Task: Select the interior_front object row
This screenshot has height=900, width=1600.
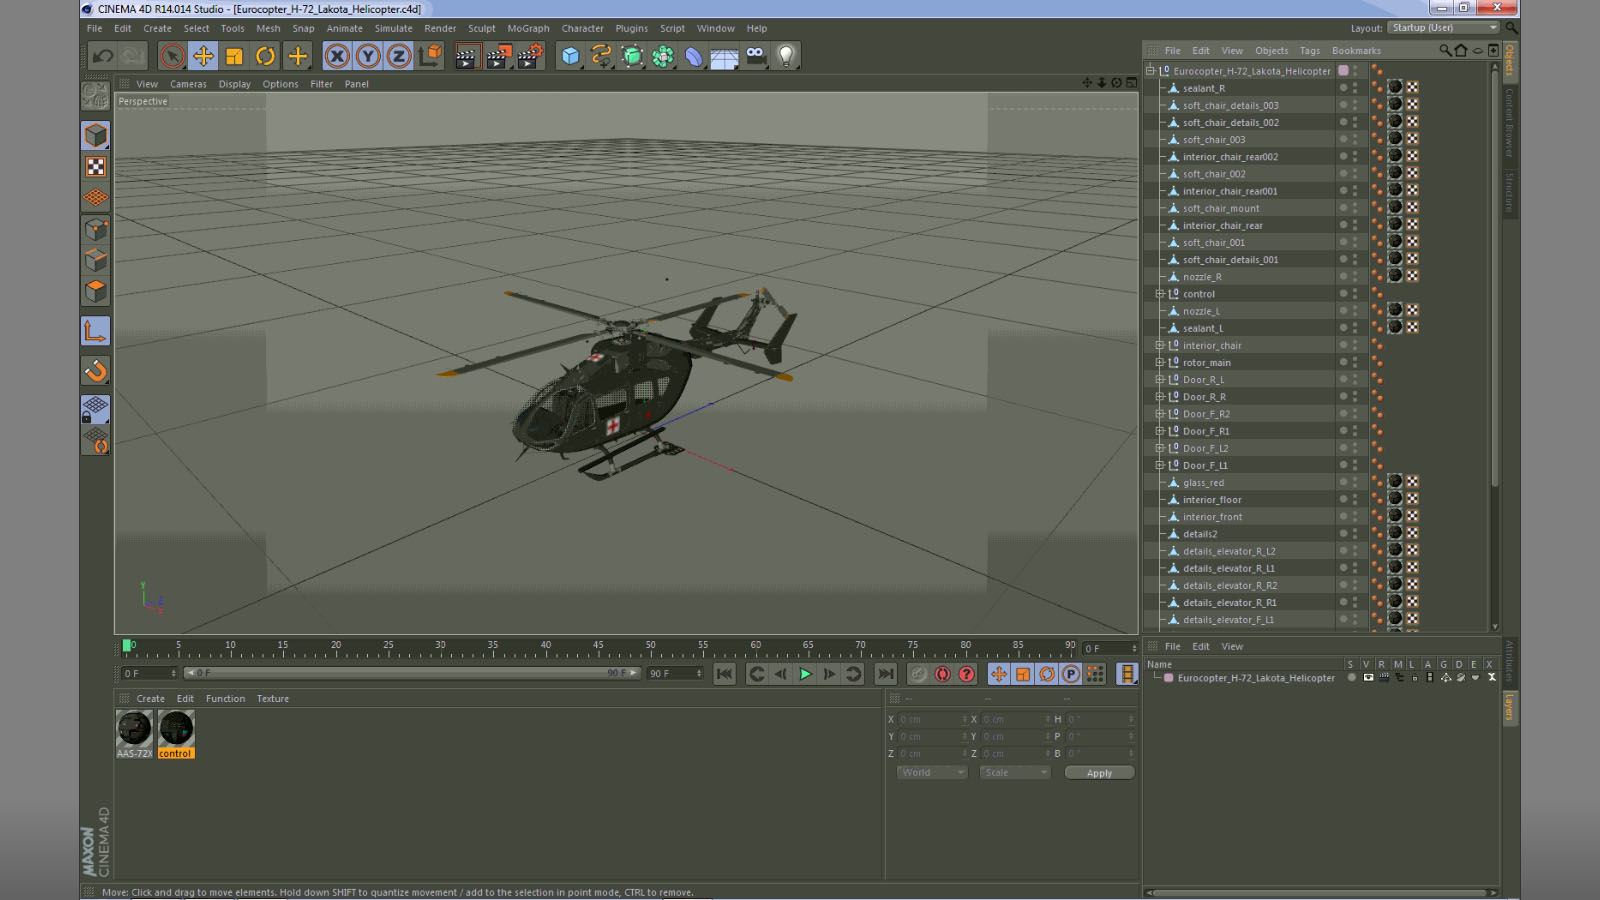Action: [x=1240, y=517]
